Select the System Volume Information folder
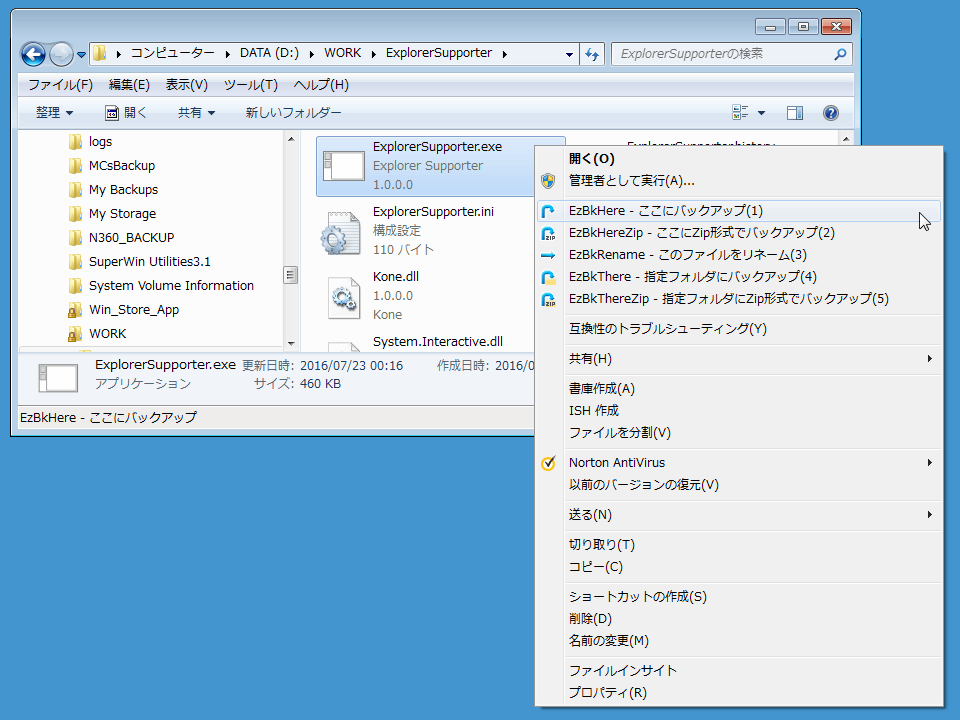 point(171,285)
